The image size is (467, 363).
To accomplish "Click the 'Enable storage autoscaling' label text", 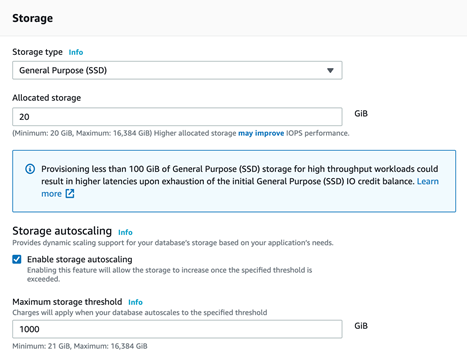I will [80, 259].
